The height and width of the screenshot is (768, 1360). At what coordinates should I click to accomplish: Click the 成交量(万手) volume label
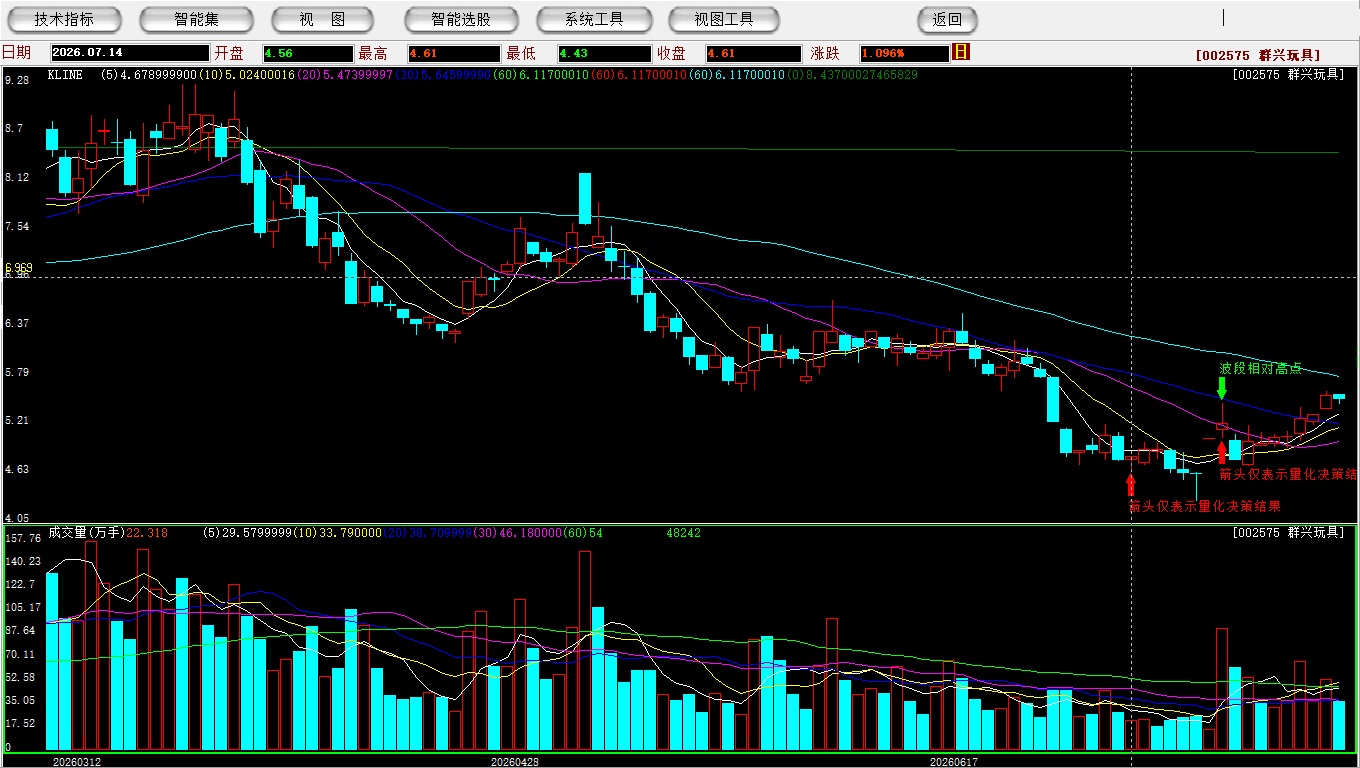86,532
